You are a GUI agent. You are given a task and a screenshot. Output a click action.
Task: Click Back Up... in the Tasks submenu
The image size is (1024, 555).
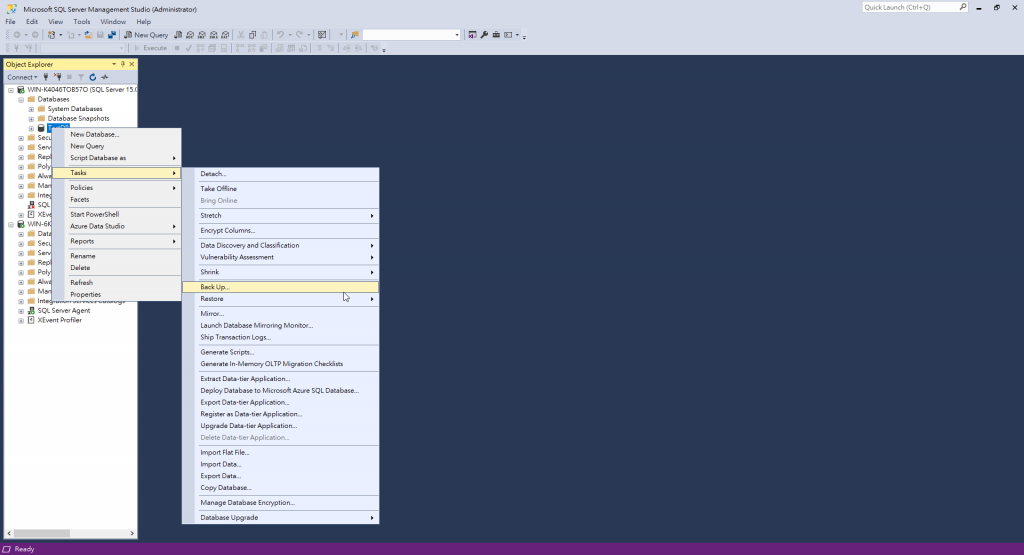coord(280,287)
